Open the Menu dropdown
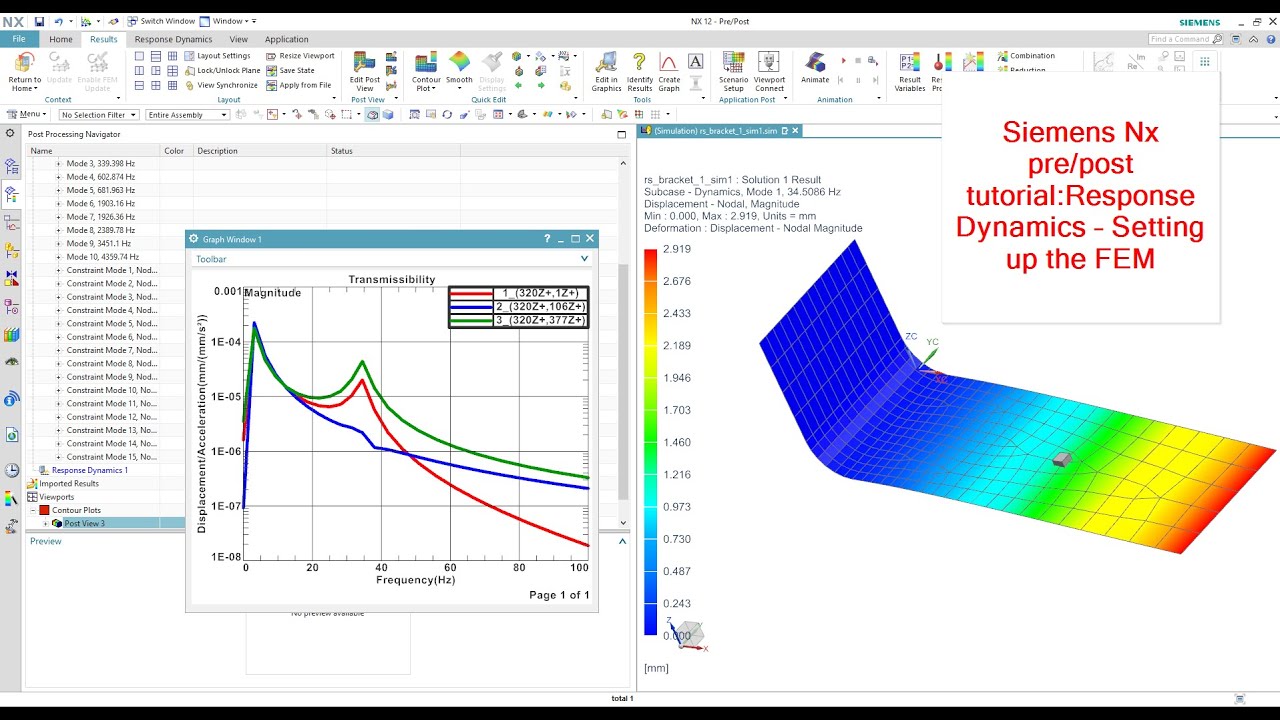1280x720 pixels. 26,115
